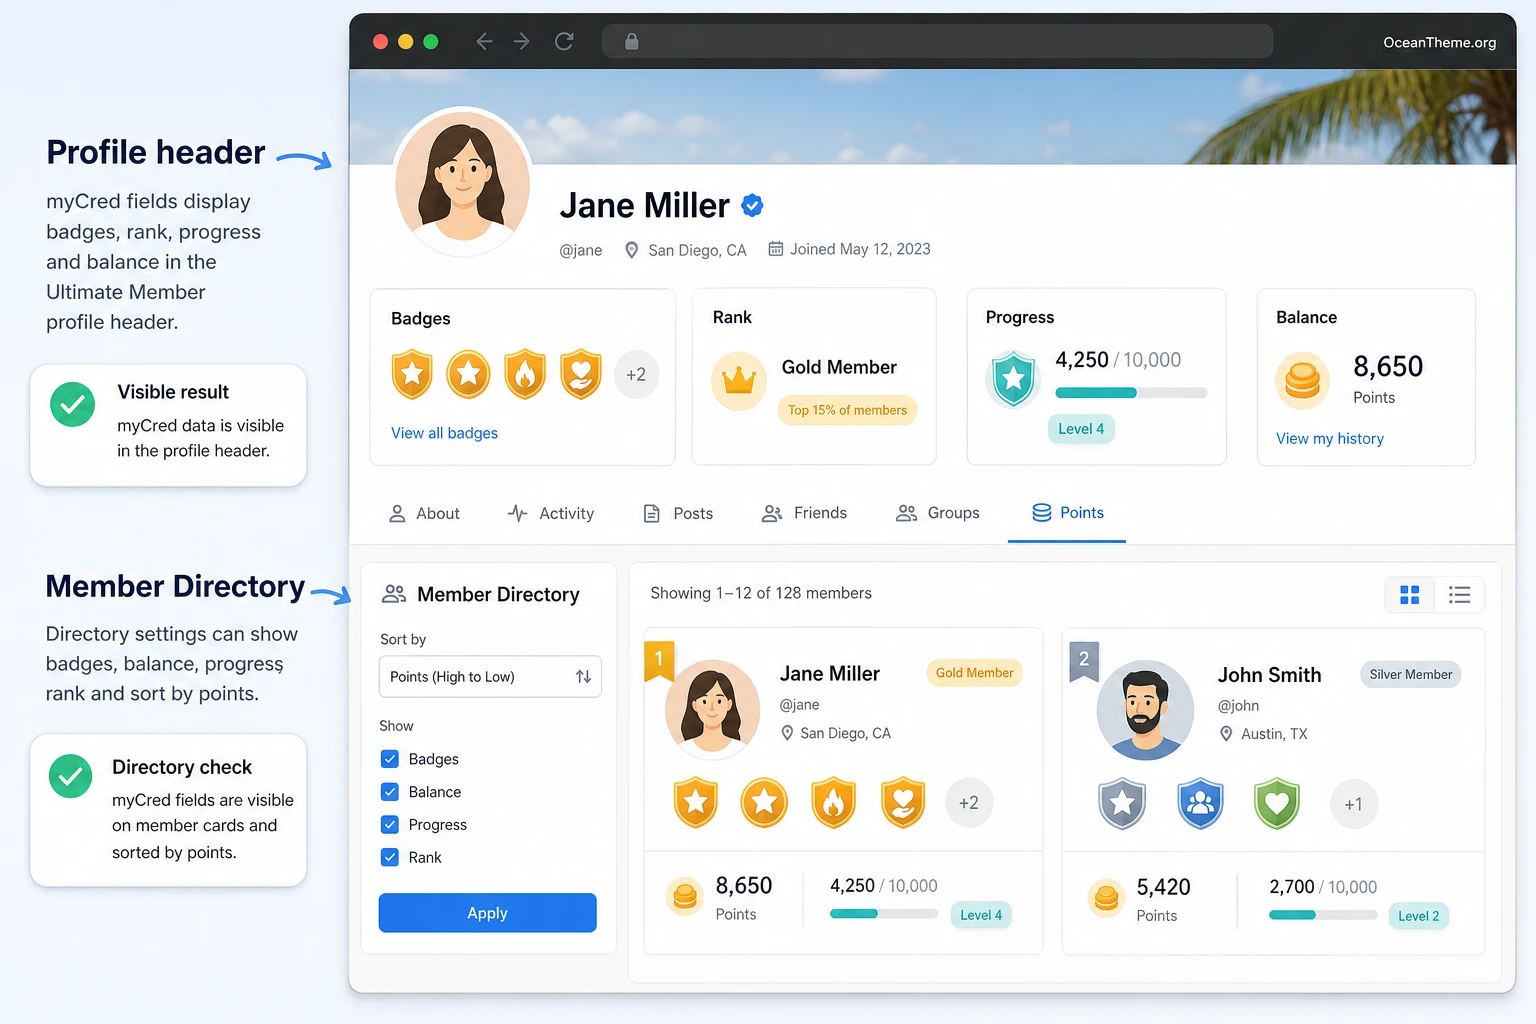Open the Friends tab

(804, 513)
